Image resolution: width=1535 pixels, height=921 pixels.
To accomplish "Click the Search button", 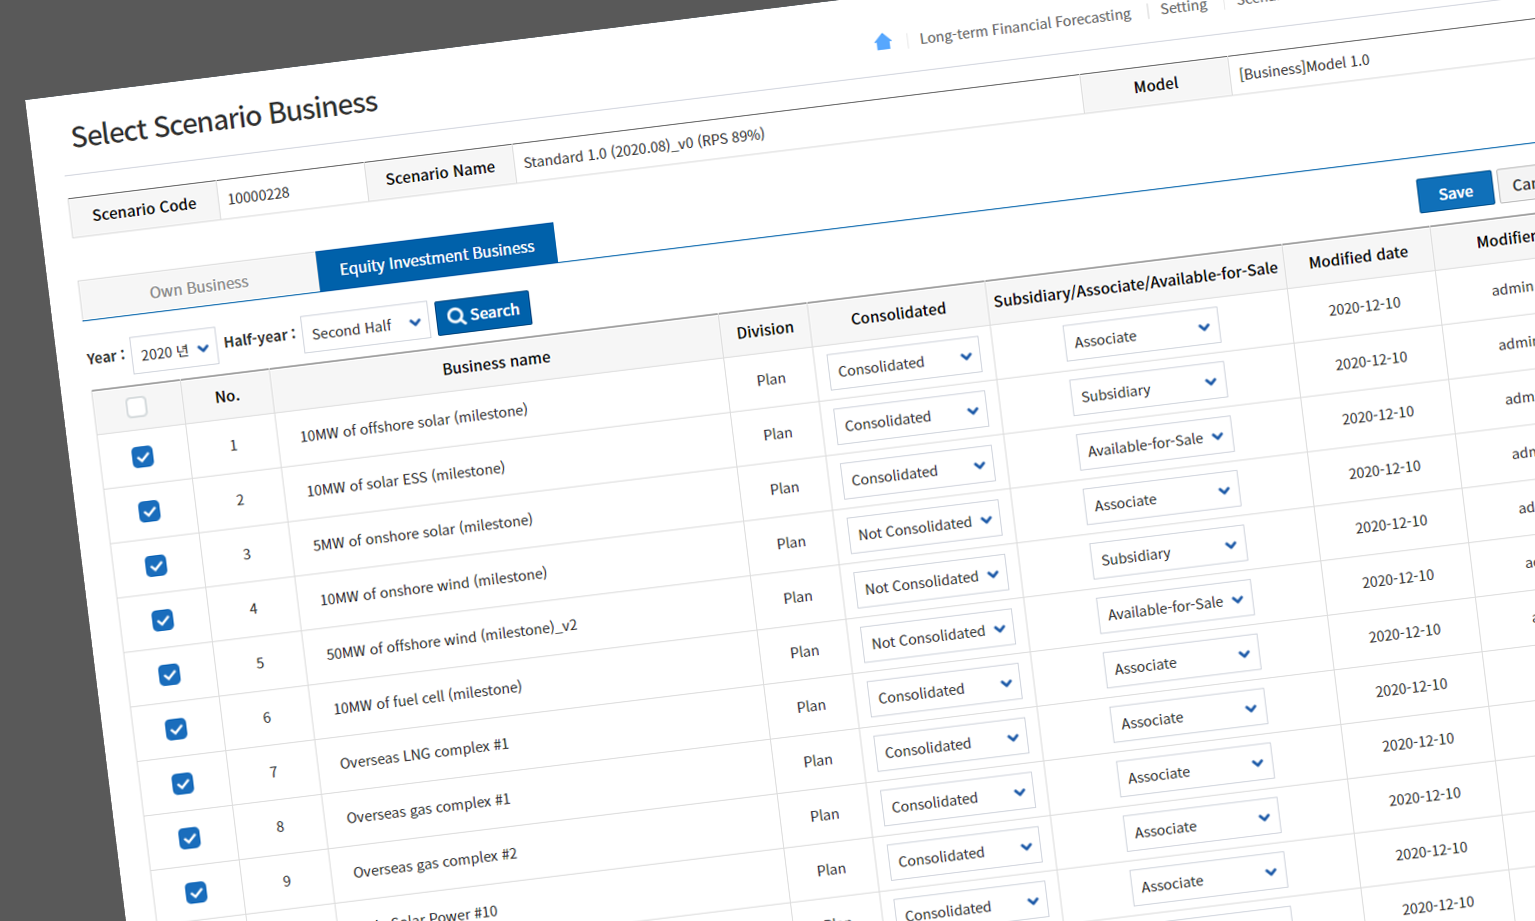I will coord(484,313).
